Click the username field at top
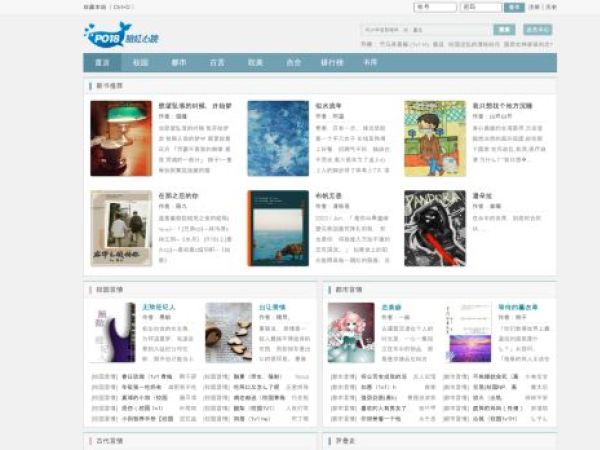Screen dimensions: 600x450 coord(434,7)
